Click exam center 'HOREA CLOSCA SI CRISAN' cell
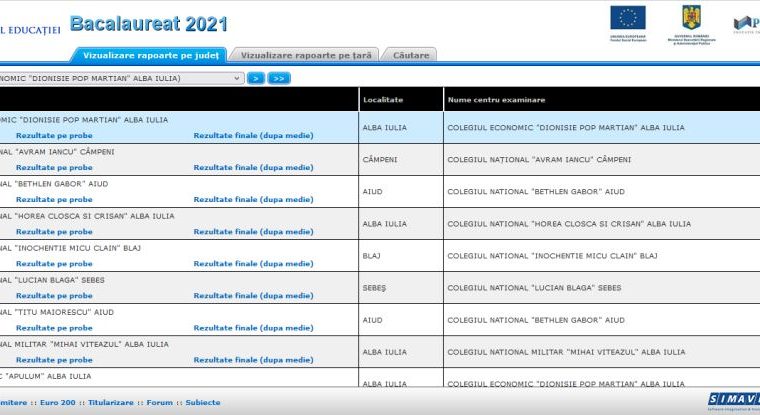760x415 pixels. [x=602, y=223]
